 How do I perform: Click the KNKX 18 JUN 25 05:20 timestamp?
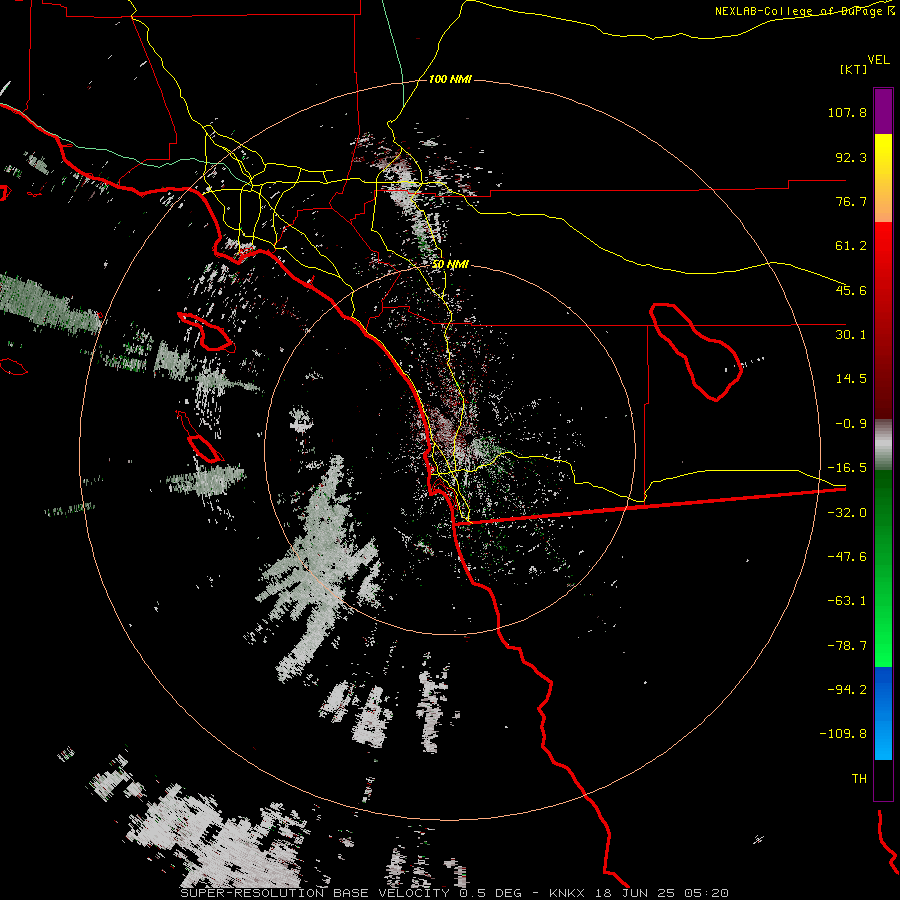click(639, 893)
